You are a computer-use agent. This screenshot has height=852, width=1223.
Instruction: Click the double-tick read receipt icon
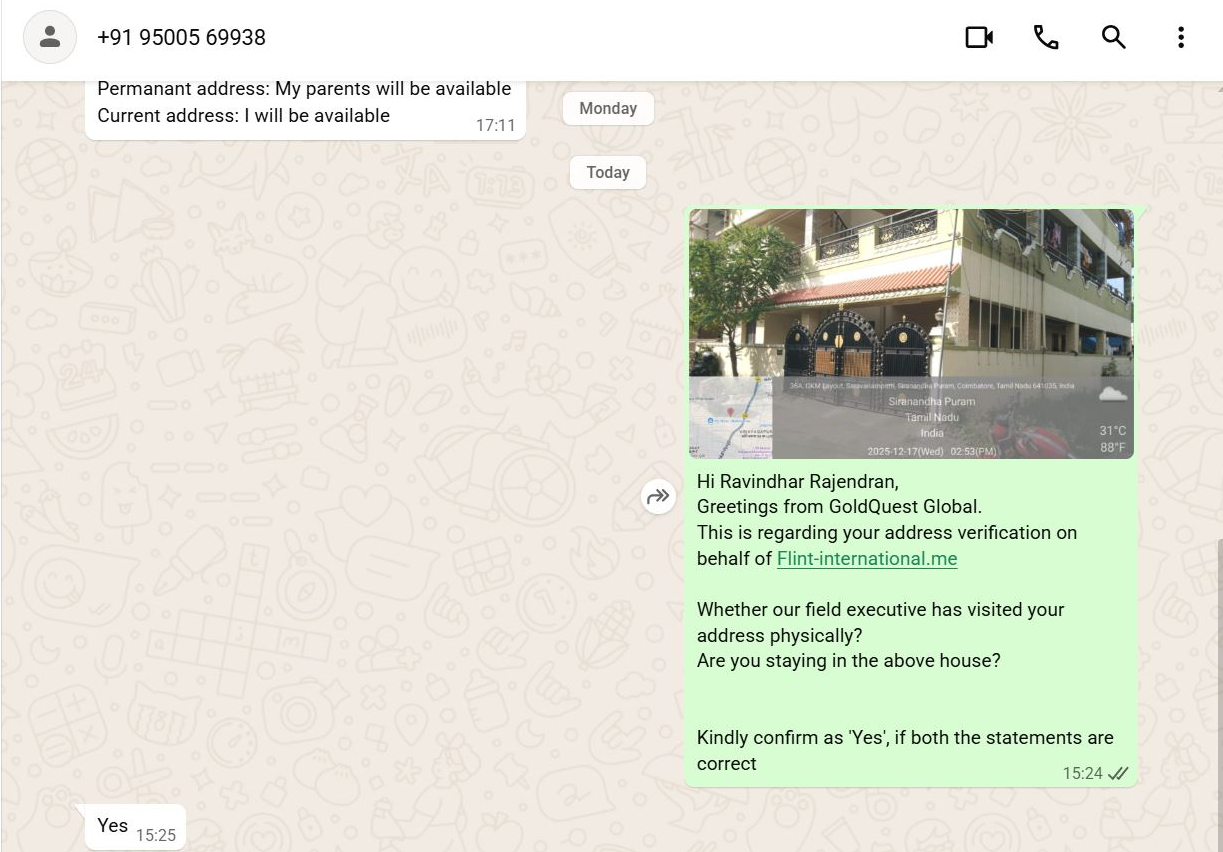(x=1118, y=774)
